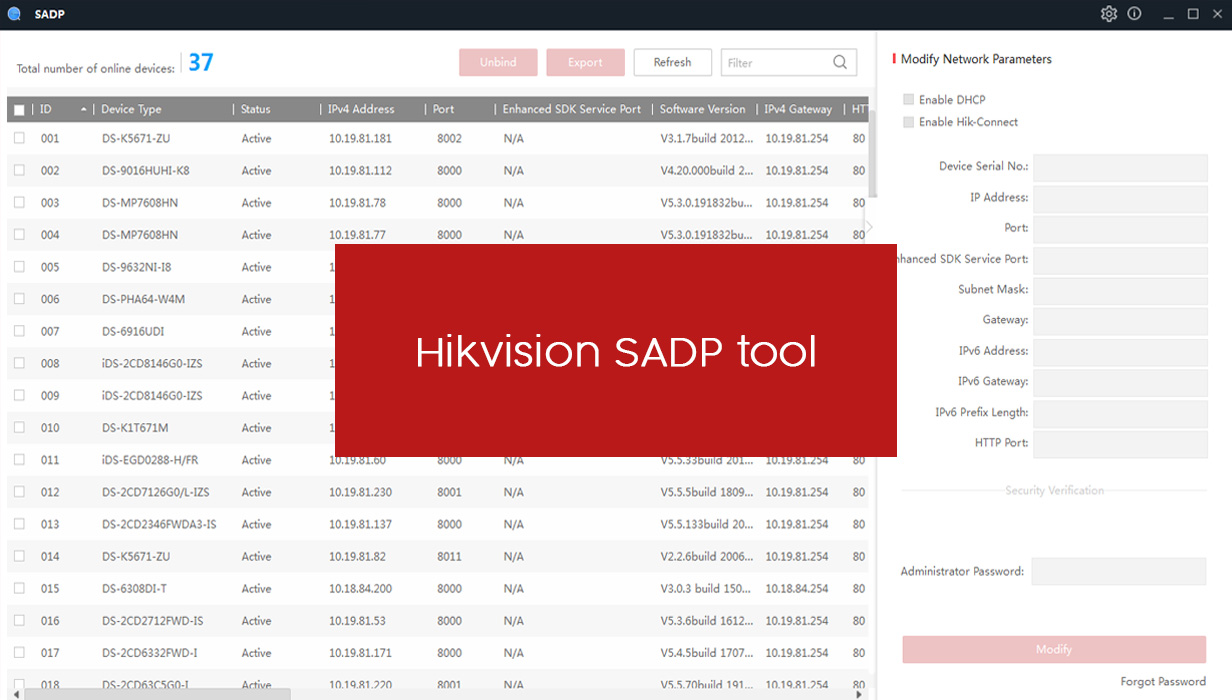Click the magnifier icon in Filter box
The image size is (1232, 700).
coord(840,63)
